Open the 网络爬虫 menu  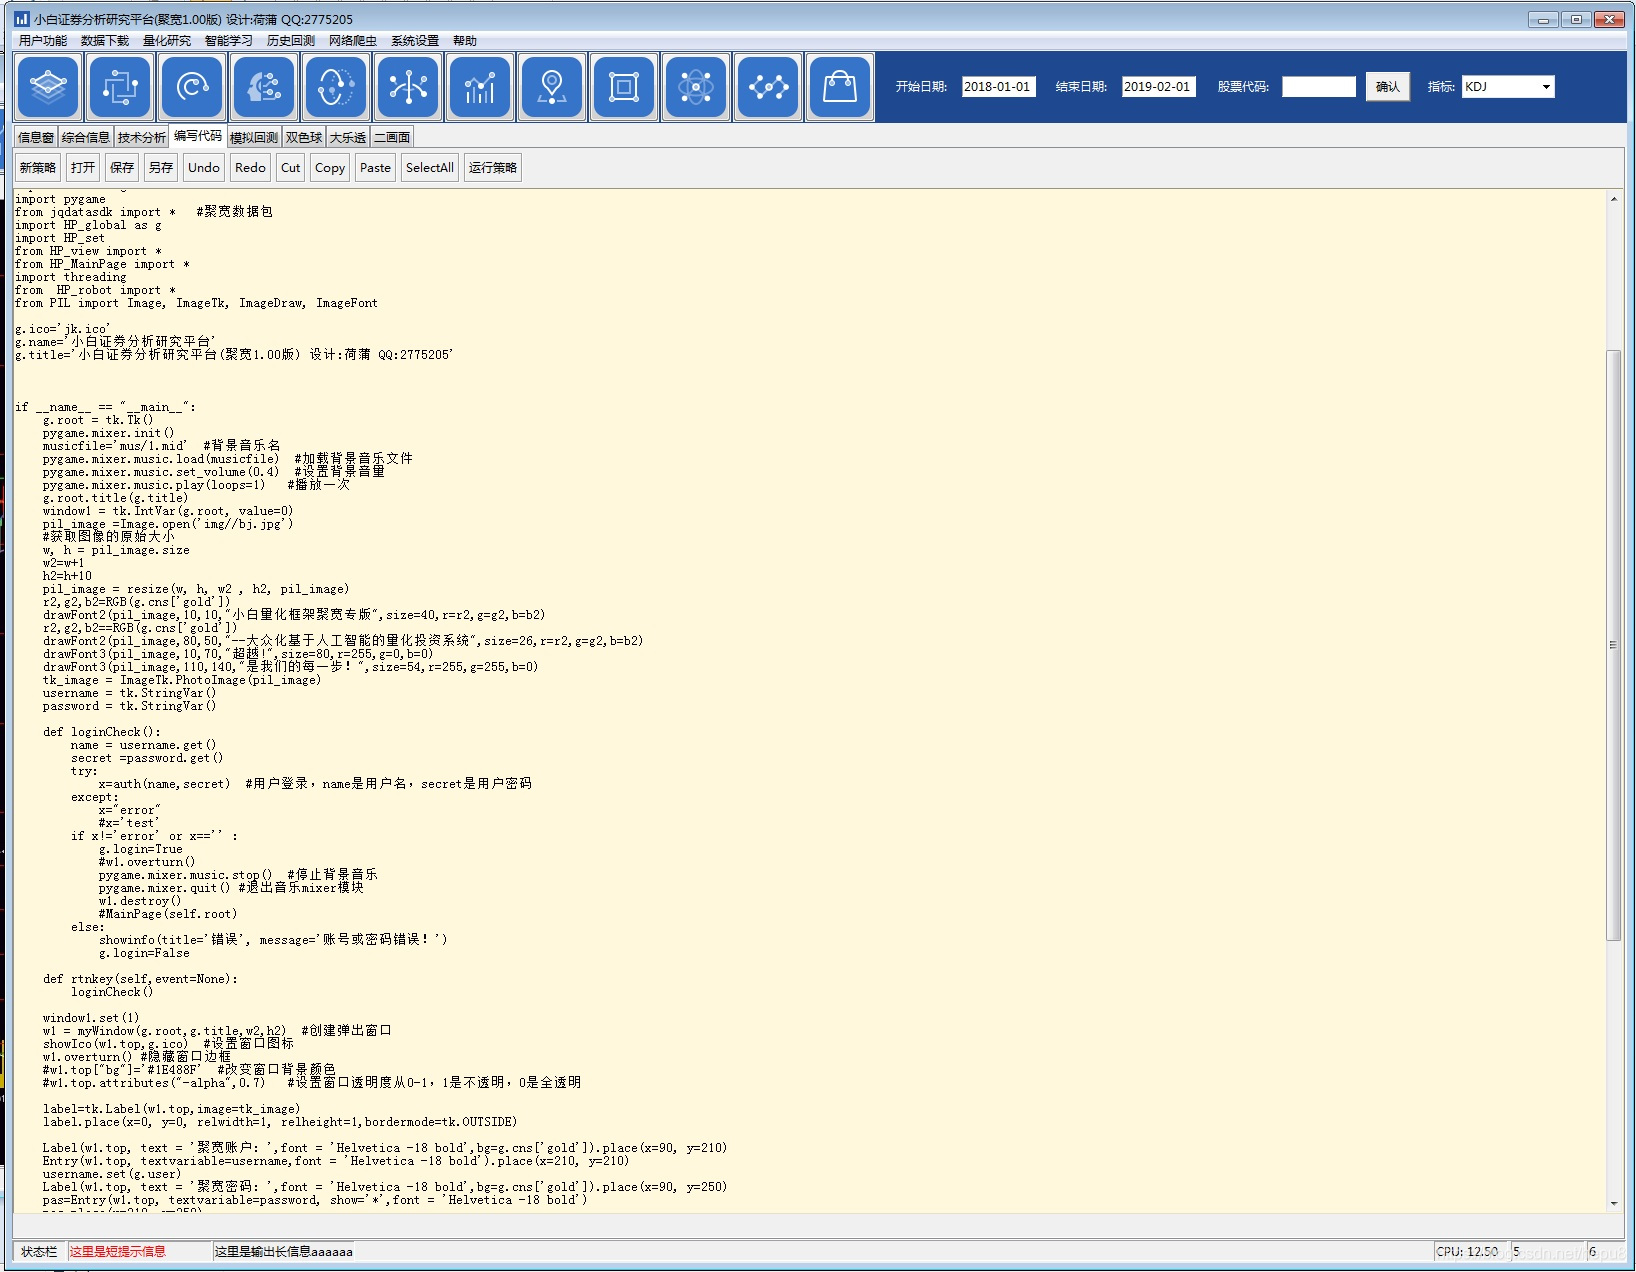pyautogui.click(x=353, y=41)
